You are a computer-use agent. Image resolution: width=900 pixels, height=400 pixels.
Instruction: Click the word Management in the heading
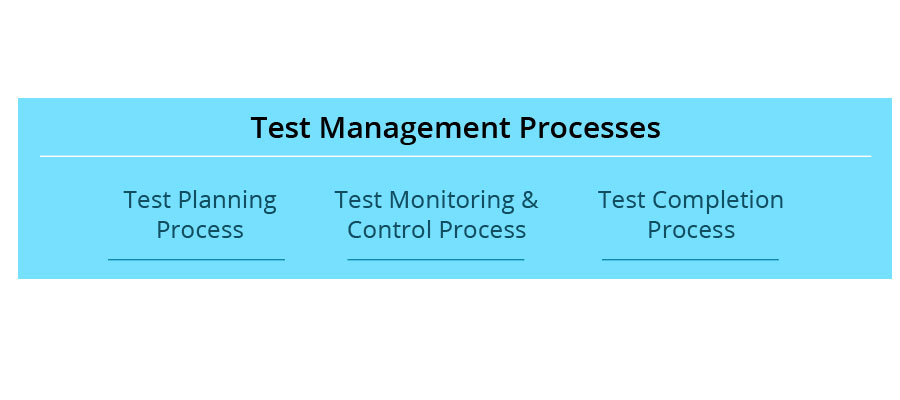click(415, 128)
